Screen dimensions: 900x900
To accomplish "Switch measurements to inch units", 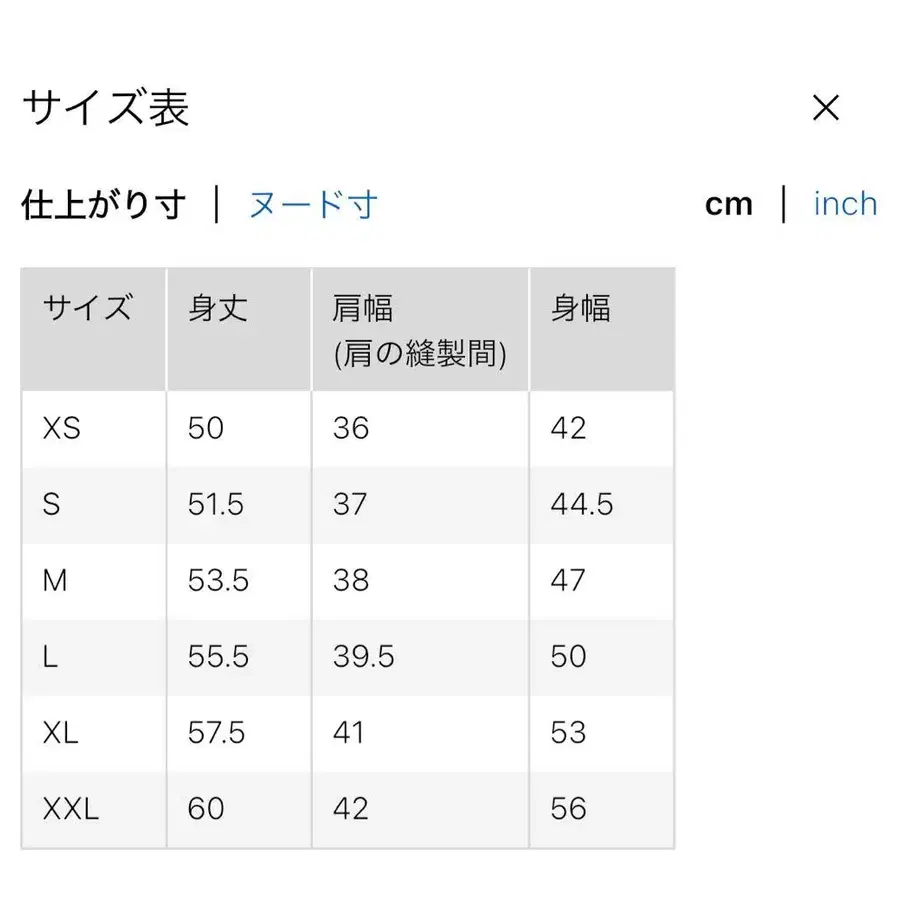I will [x=845, y=204].
